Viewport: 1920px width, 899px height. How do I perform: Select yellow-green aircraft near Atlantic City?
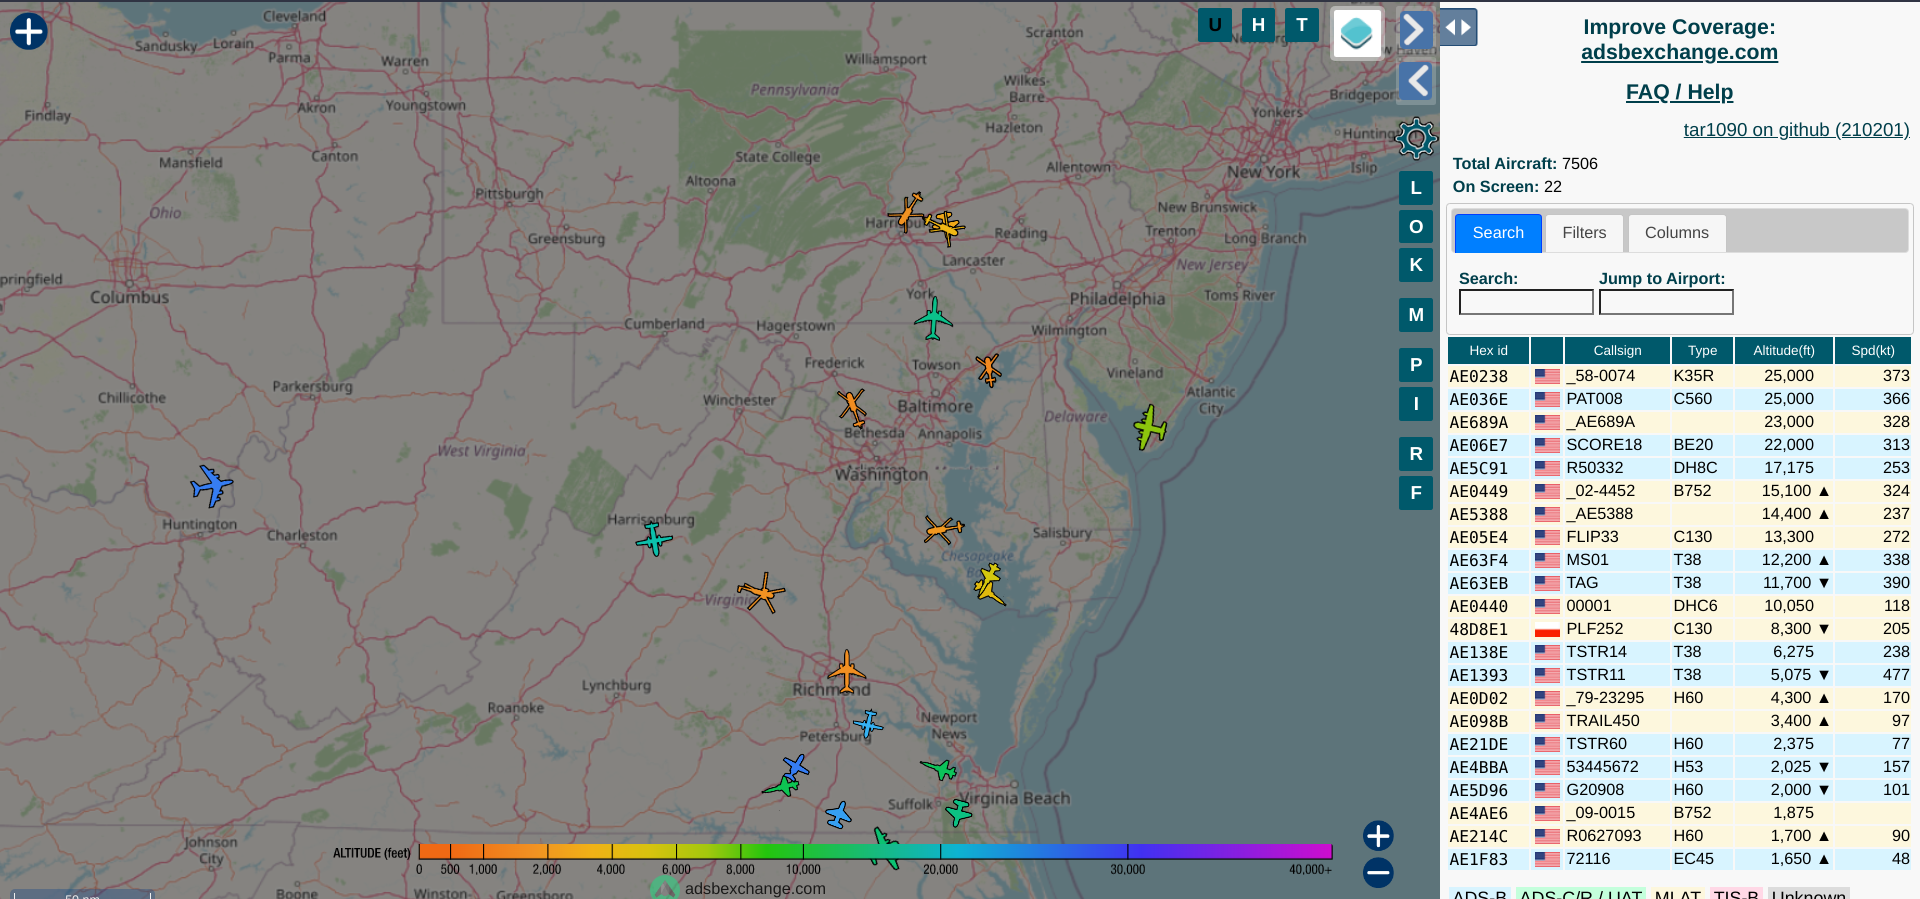1150,427
